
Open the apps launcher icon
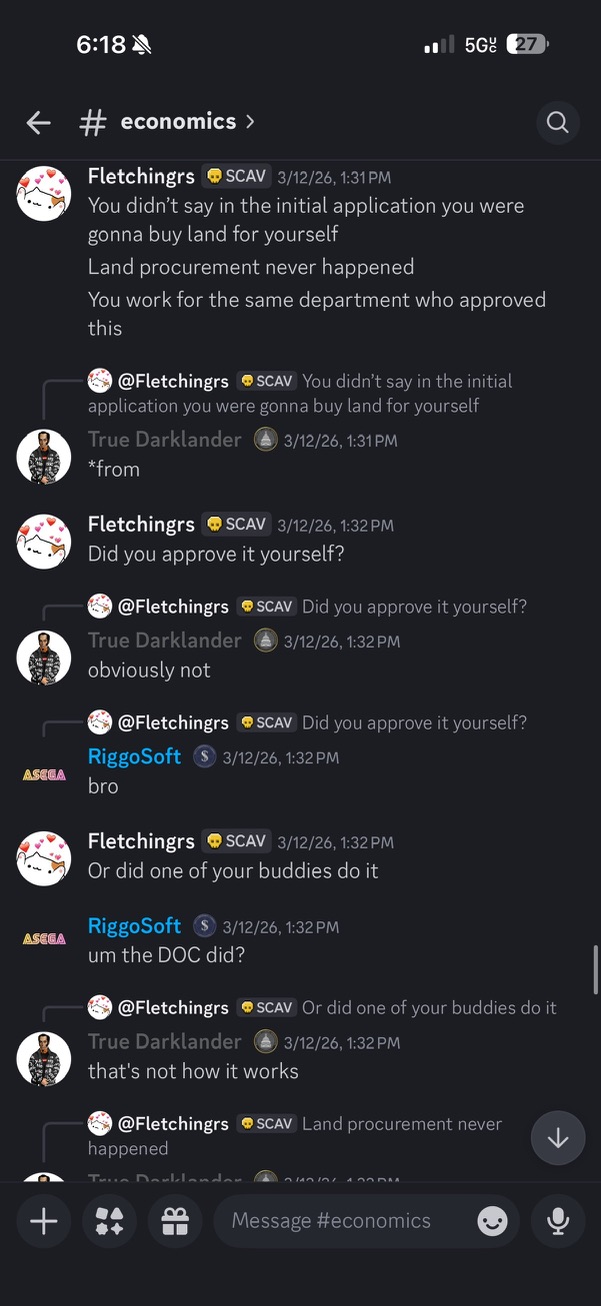coord(109,1221)
